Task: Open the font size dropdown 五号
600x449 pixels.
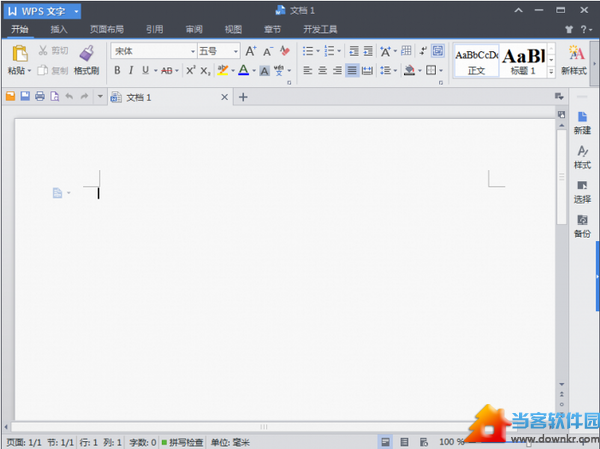Action: [x=236, y=51]
